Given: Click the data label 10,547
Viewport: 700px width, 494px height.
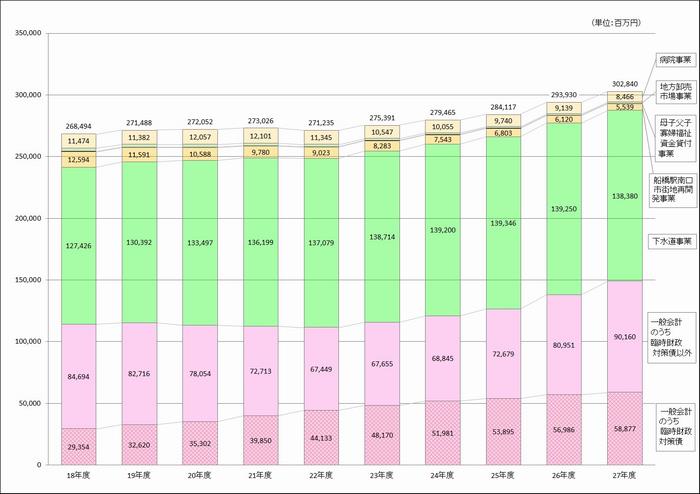Looking at the screenshot, I should (x=382, y=132).
